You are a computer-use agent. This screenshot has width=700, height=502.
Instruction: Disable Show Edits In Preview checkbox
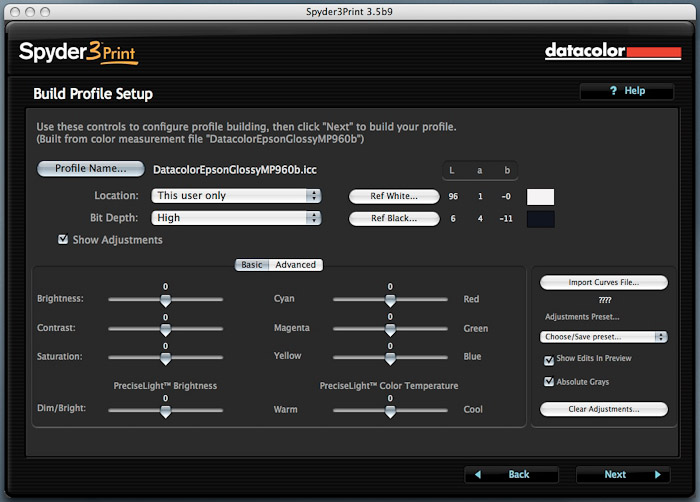pyautogui.click(x=548, y=359)
